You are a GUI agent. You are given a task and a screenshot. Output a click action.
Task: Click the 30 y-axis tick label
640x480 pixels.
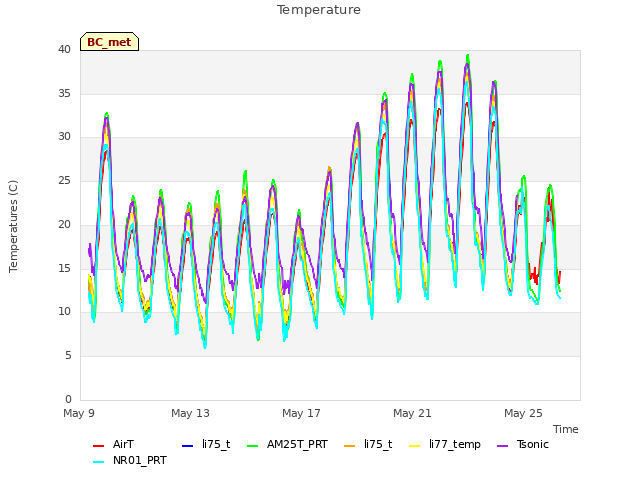[x=64, y=137]
